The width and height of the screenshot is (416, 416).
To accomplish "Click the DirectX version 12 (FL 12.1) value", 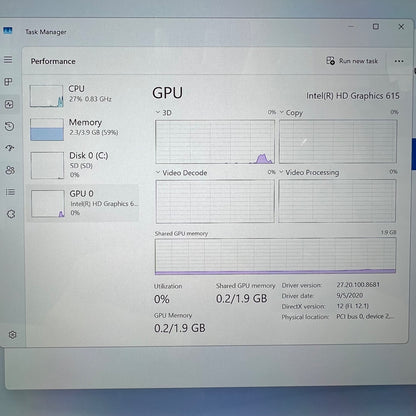I will (352, 306).
